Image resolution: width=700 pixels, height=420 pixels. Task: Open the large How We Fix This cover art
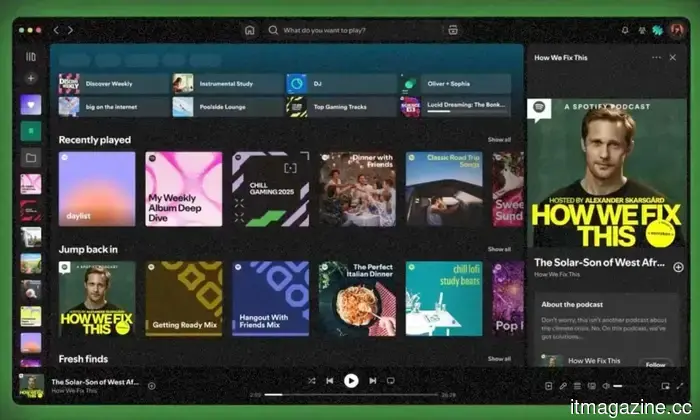607,173
